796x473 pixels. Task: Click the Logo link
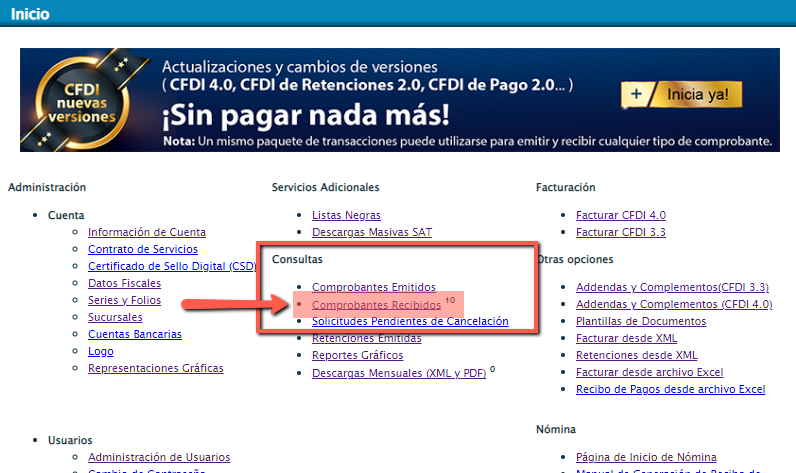pos(101,351)
